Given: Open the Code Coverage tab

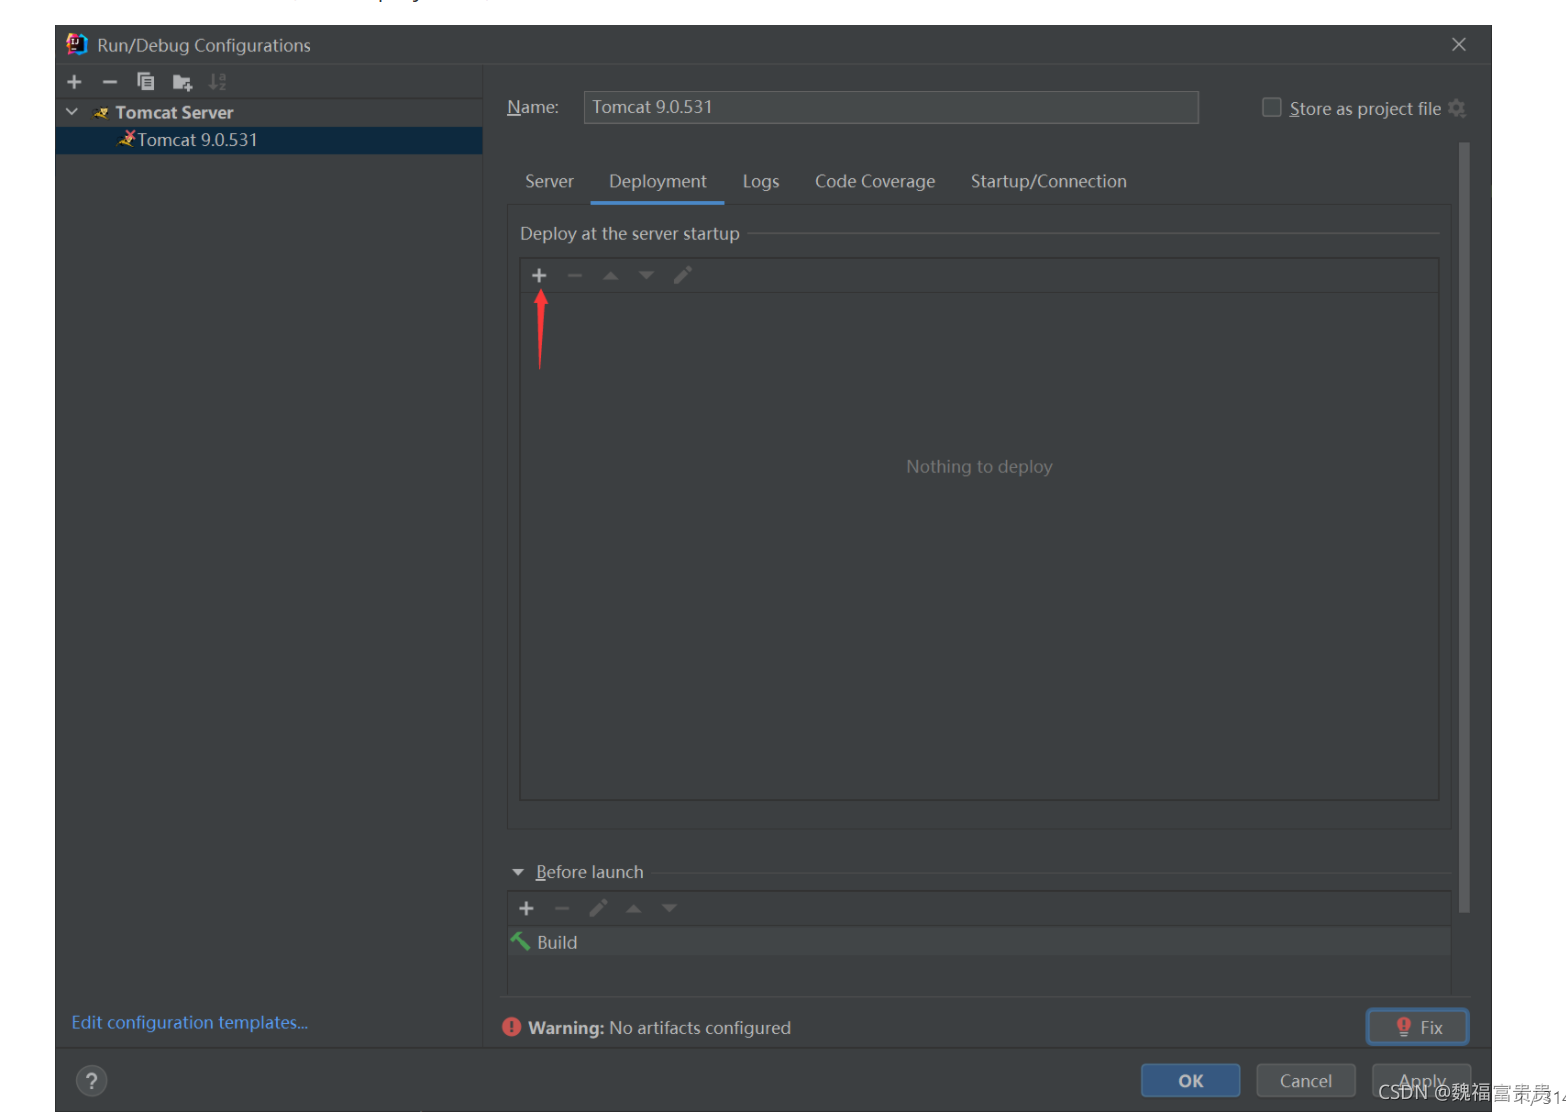Looking at the screenshot, I should point(875,181).
